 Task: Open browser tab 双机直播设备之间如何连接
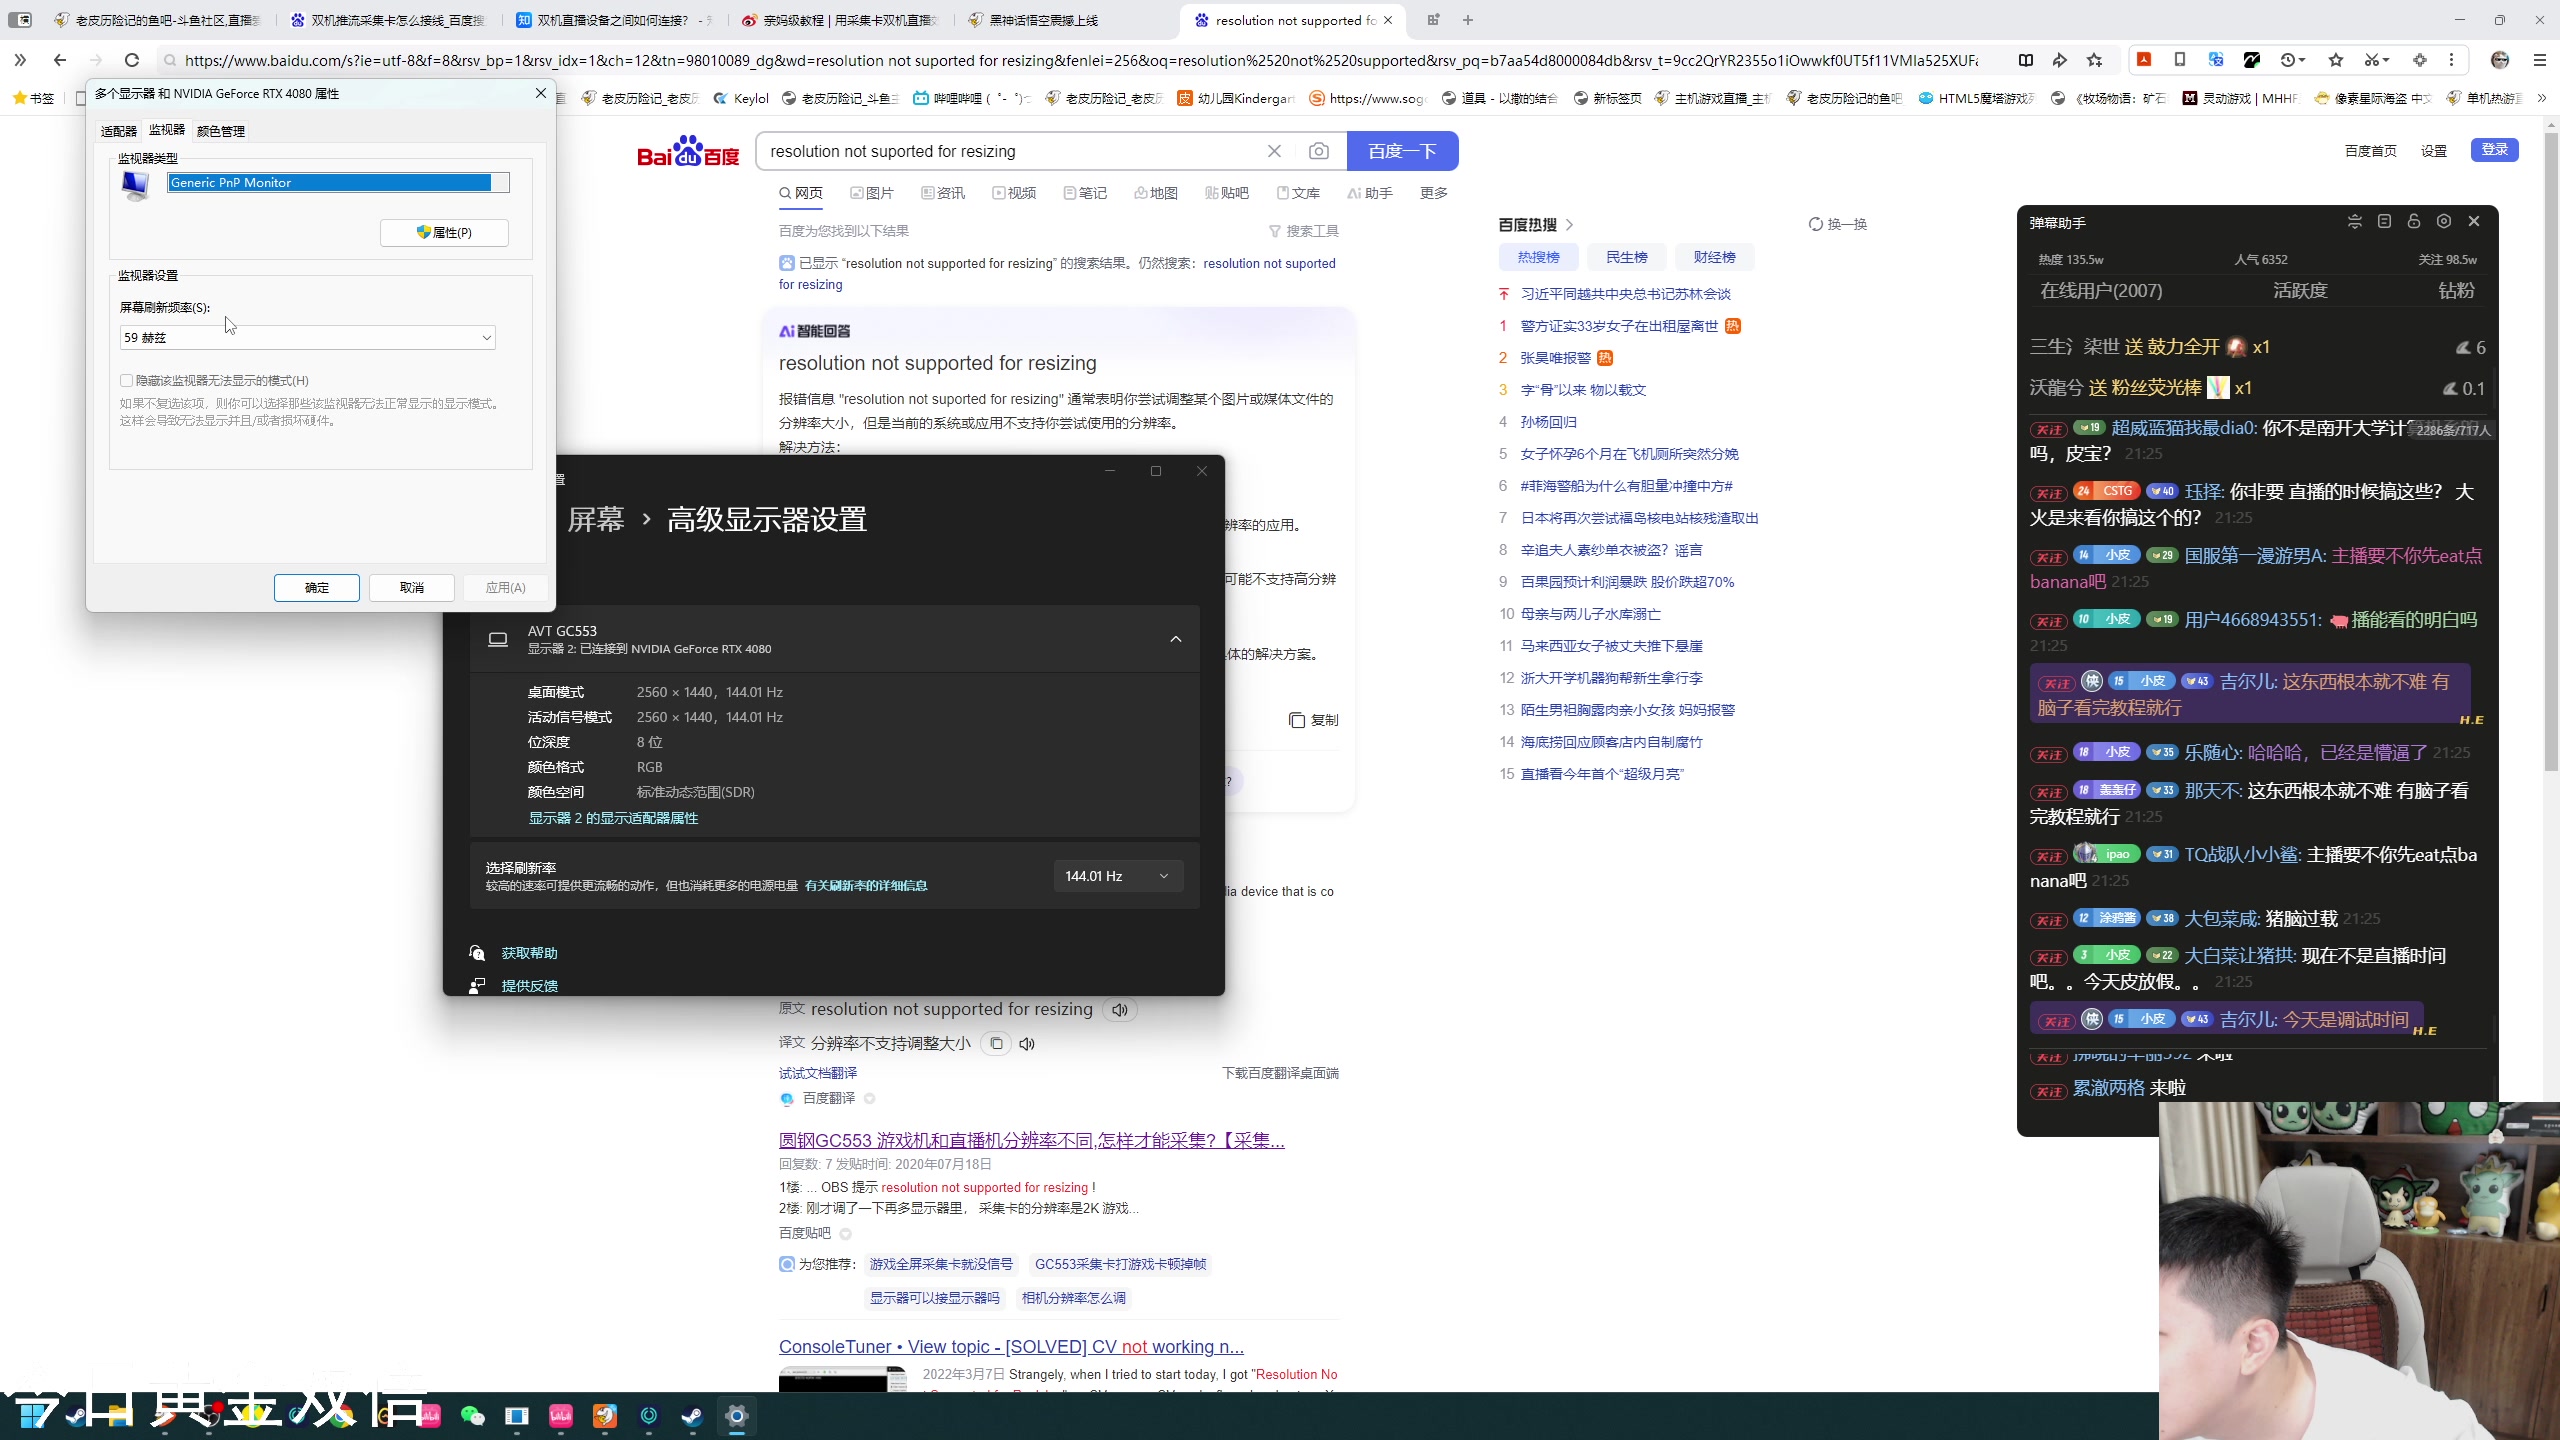coord(617,20)
